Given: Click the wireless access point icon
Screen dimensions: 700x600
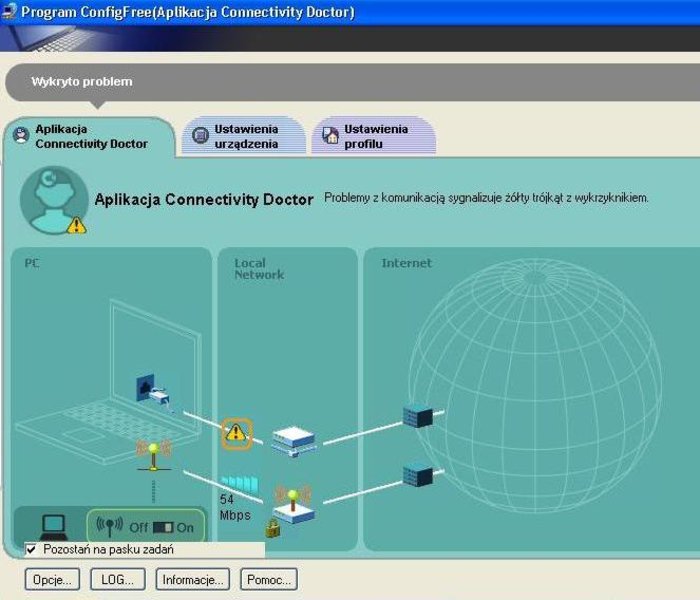Looking at the screenshot, I should [x=293, y=504].
